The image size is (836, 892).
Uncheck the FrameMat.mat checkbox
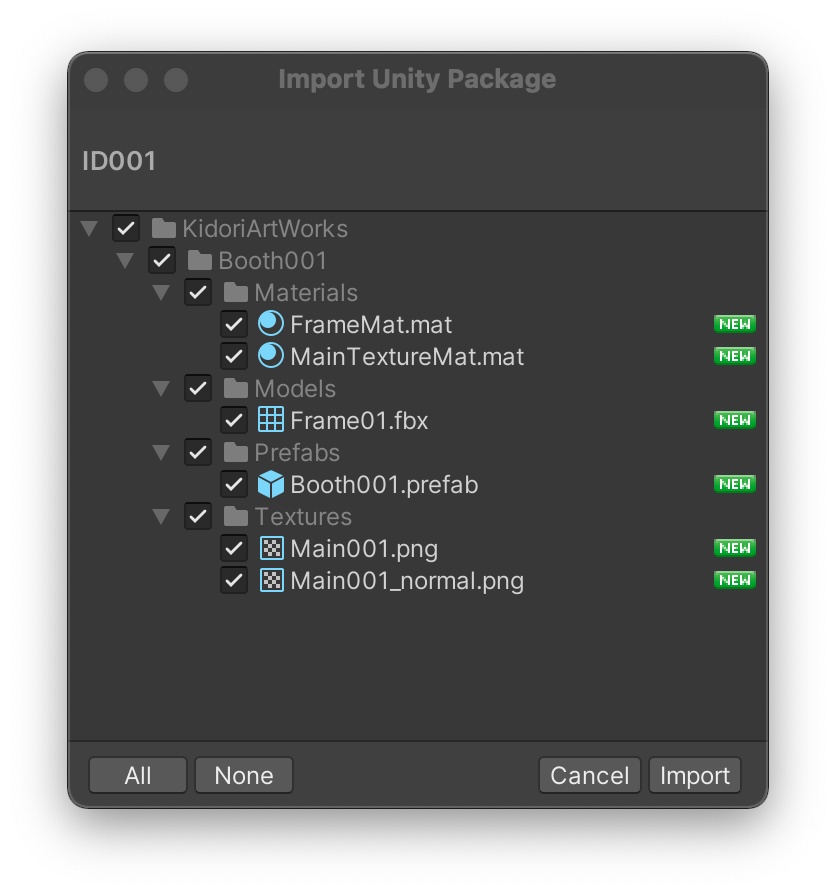[x=234, y=324]
